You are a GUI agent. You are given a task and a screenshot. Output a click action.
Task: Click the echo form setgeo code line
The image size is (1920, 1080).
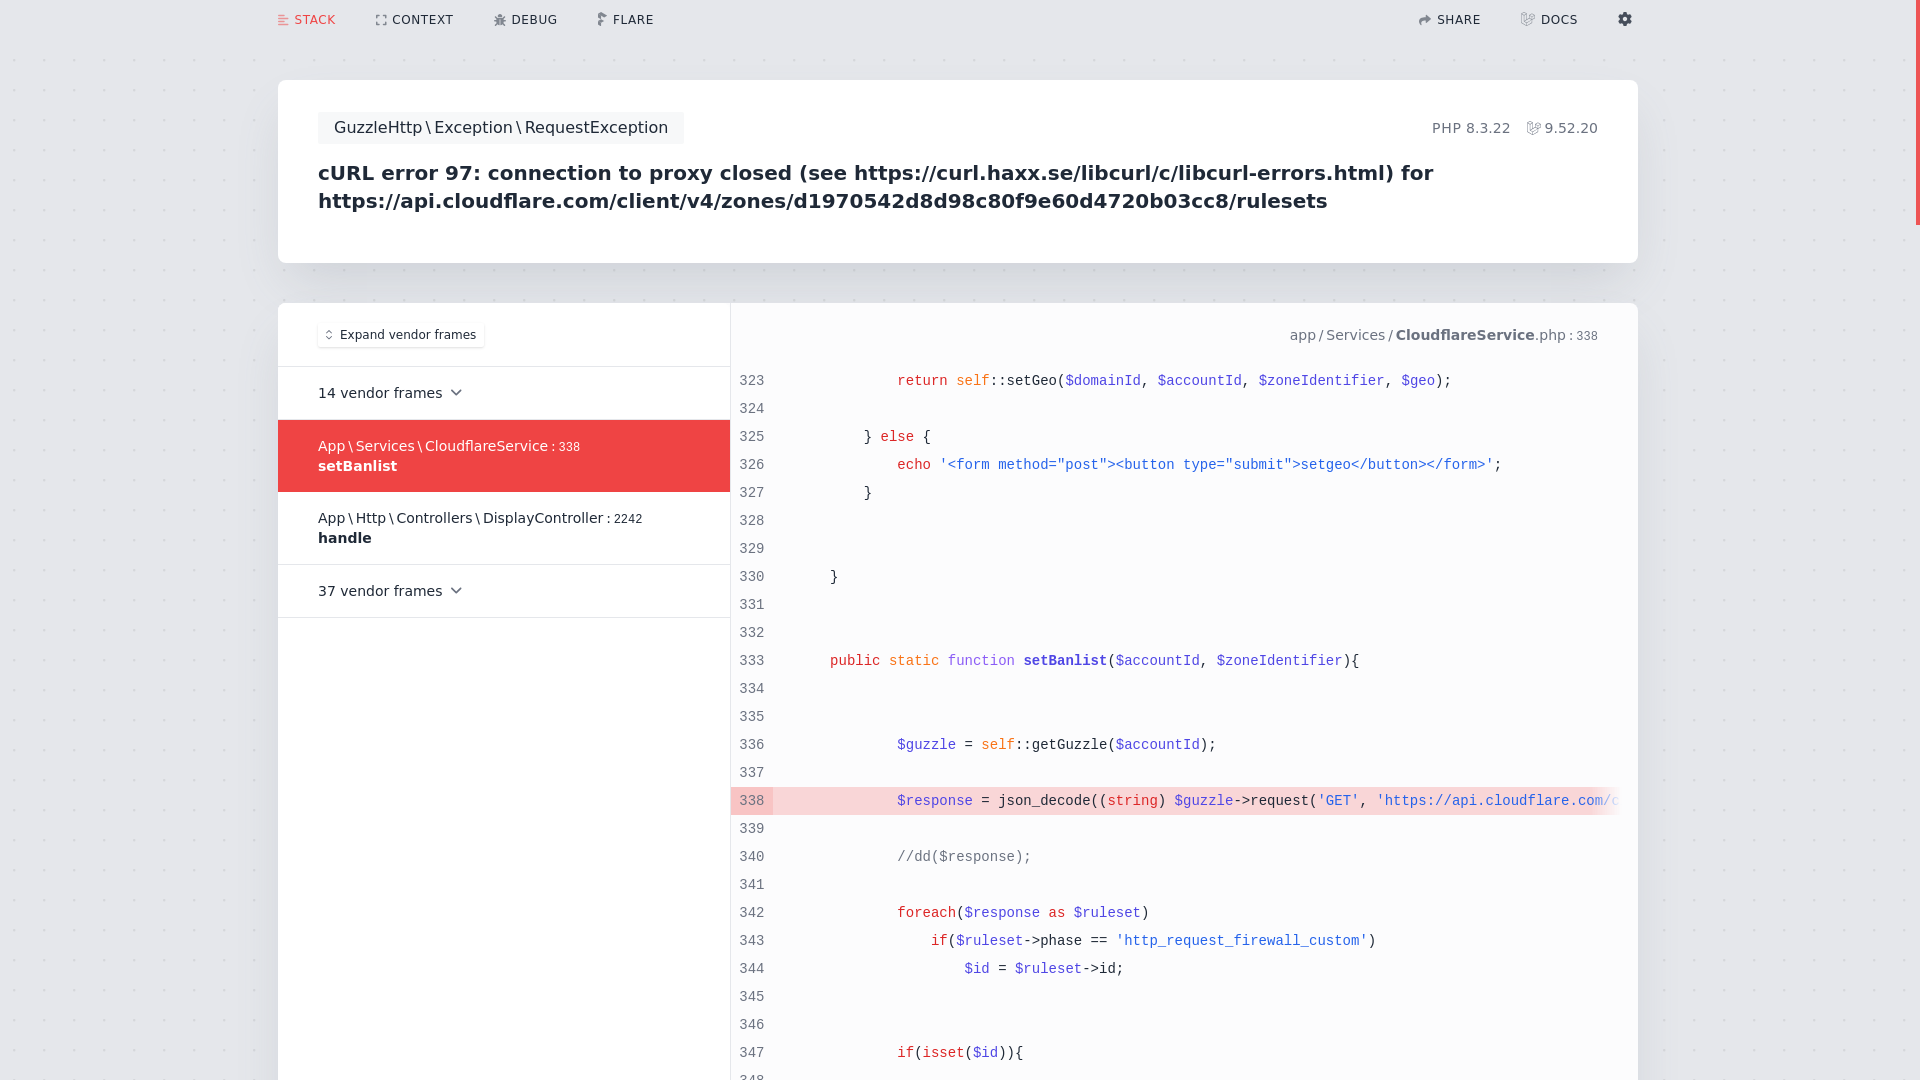click(1199, 465)
